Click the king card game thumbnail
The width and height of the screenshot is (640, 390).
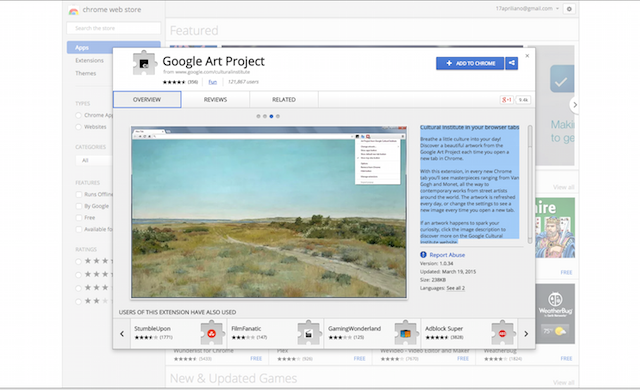point(555,228)
